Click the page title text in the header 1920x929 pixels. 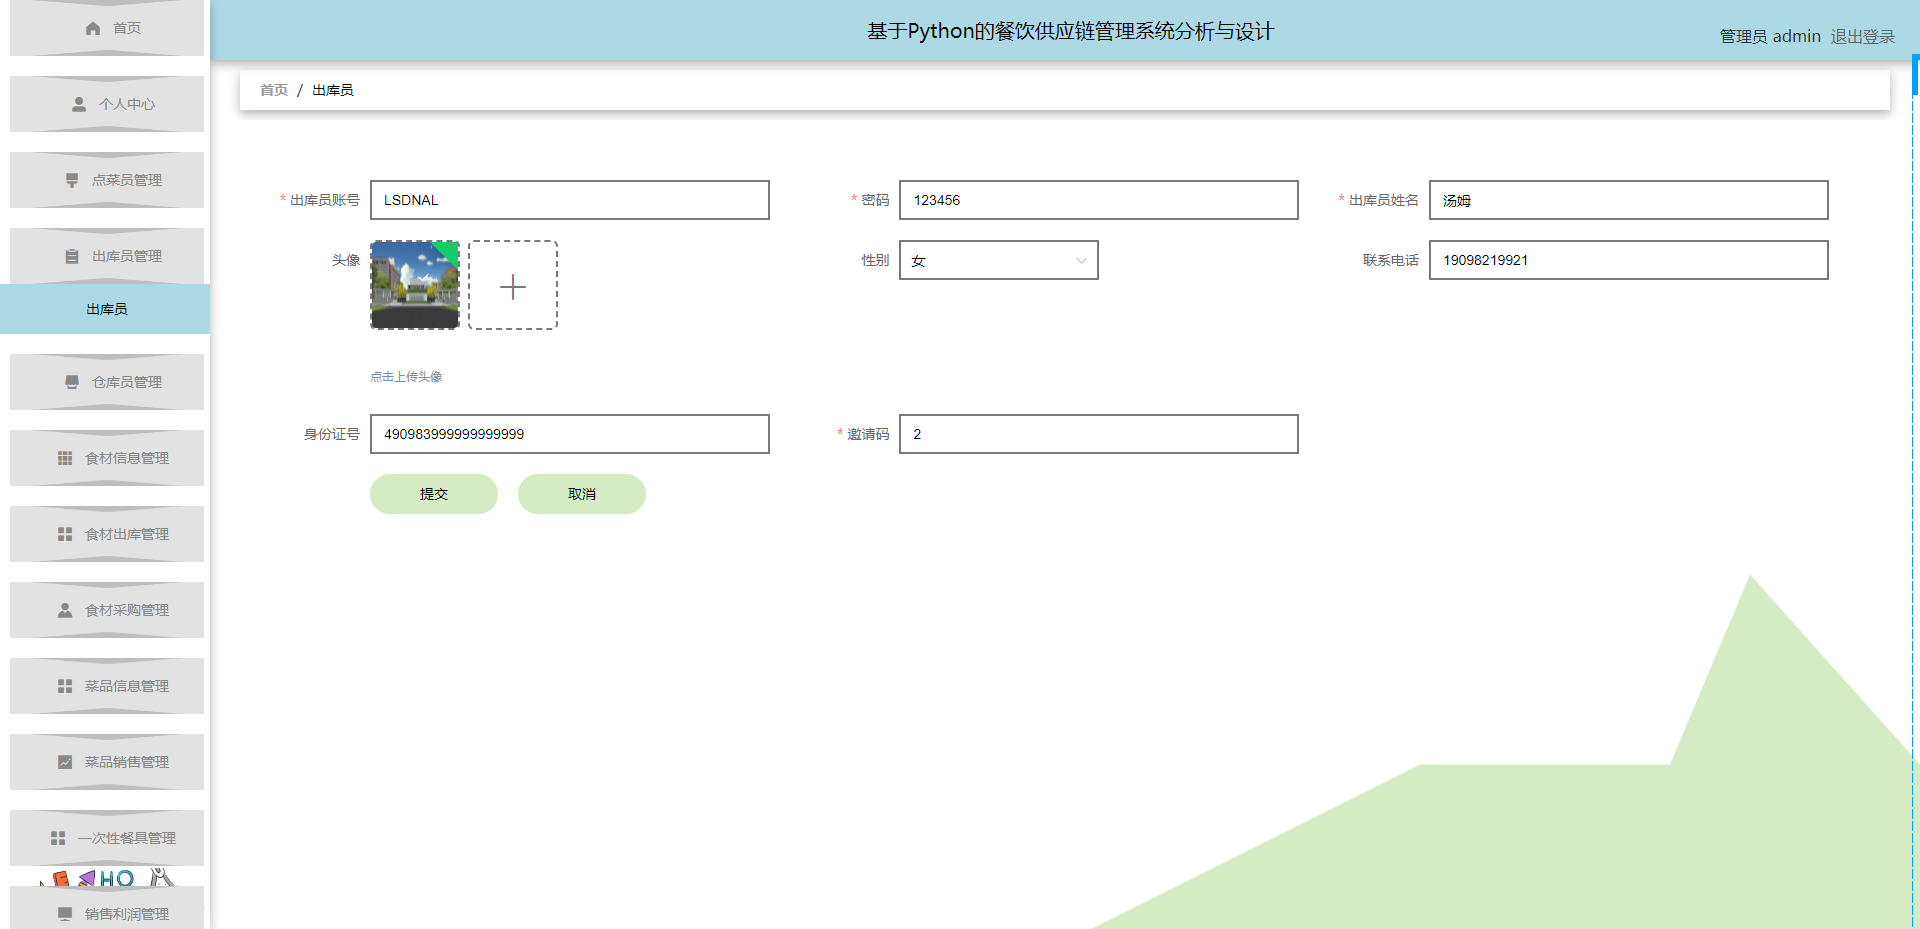click(x=1070, y=31)
